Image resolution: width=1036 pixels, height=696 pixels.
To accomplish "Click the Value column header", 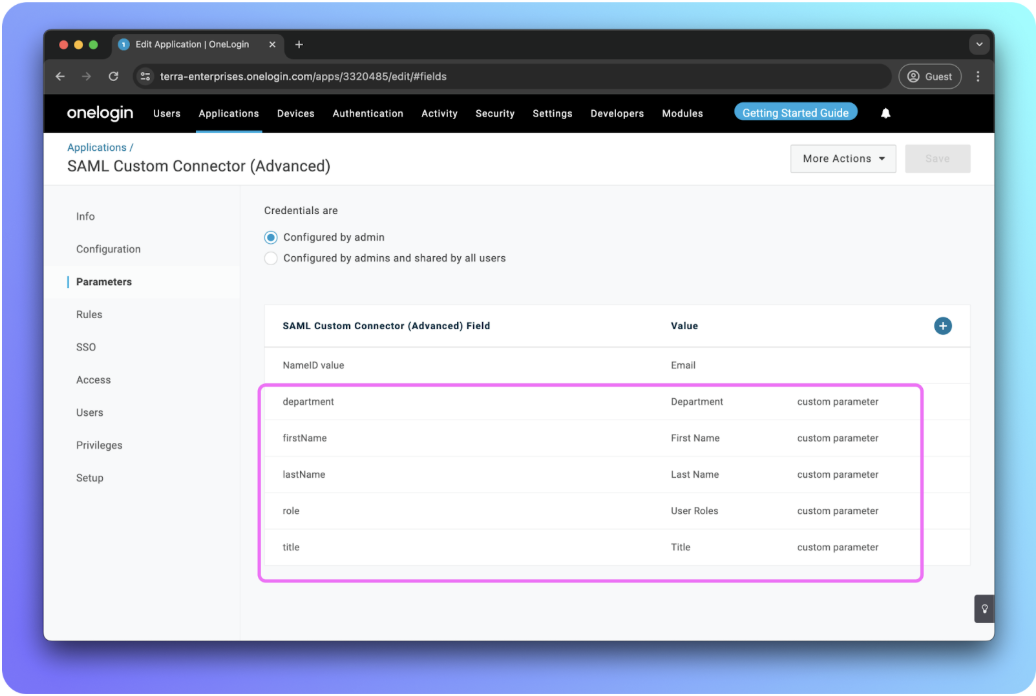I will [x=684, y=326].
